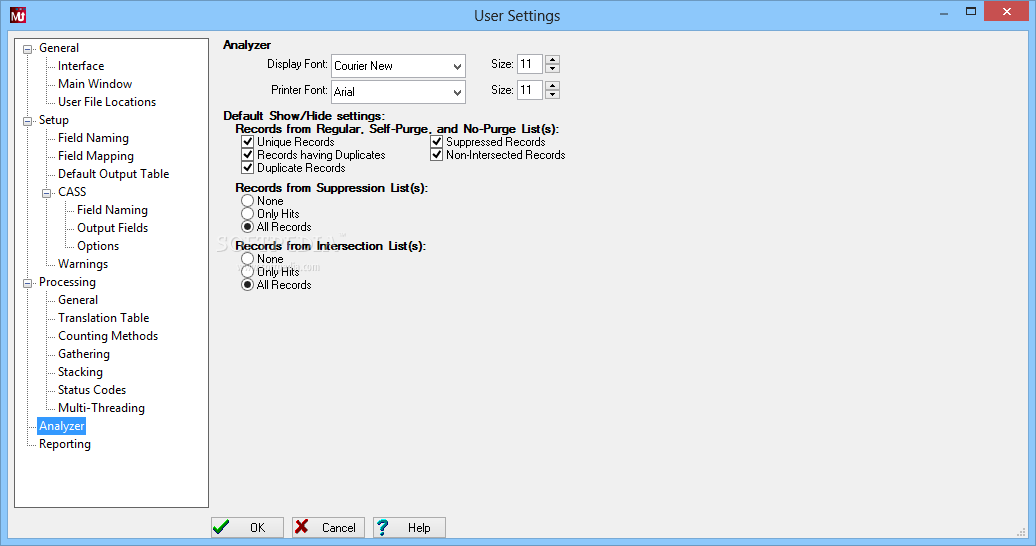Viewport: 1036px width, 546px height.
Task: Select Gathering in the tree
Action: click(84, 354)
